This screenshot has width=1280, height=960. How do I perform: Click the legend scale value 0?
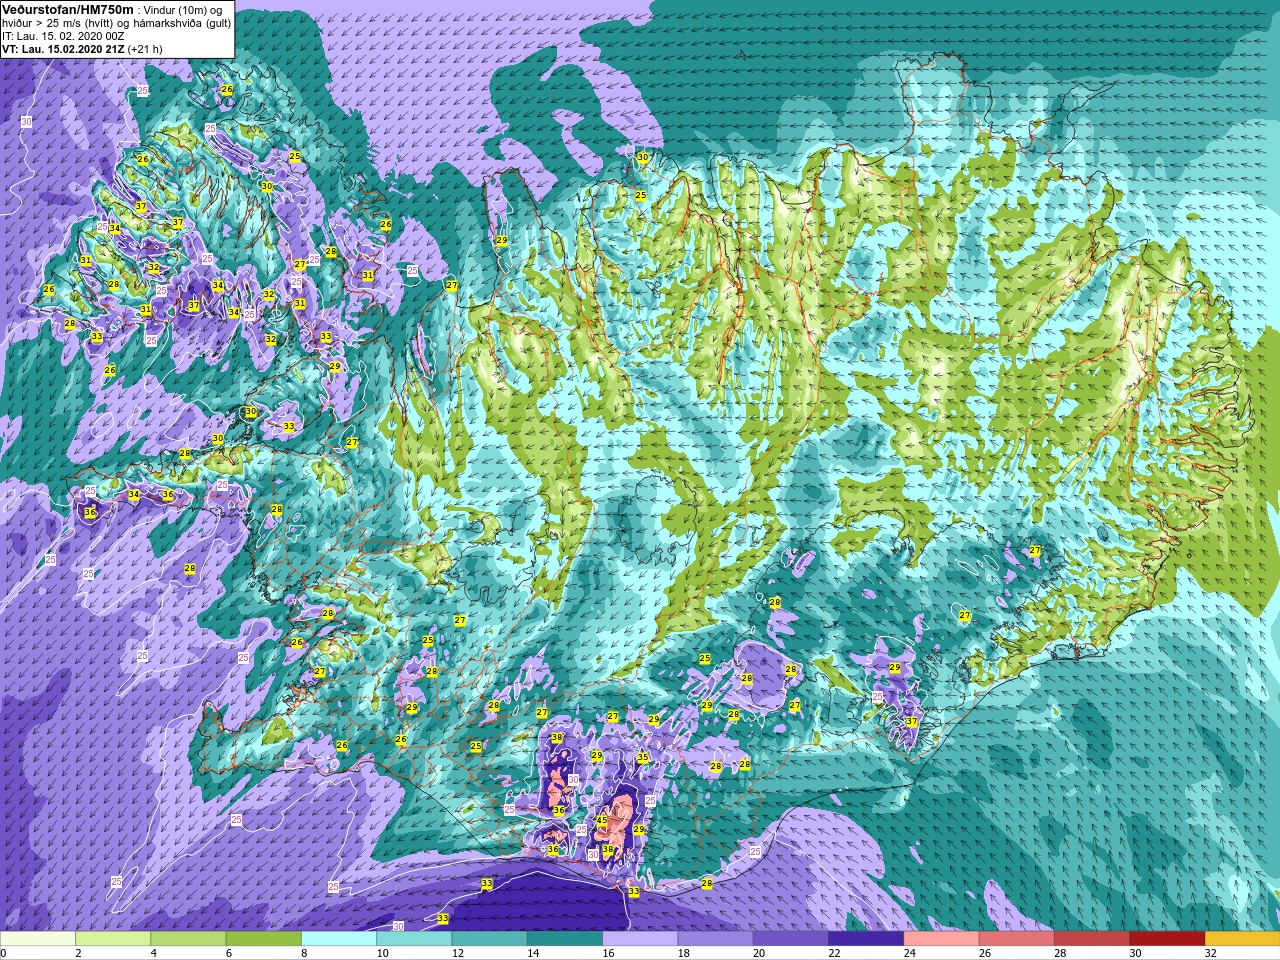pyautogui.click(x=4, y=953)
